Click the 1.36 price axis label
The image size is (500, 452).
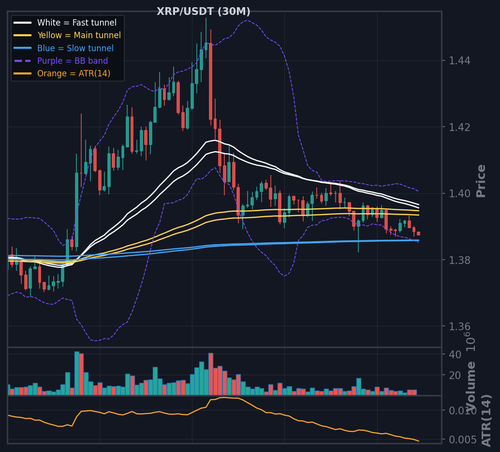460,326
